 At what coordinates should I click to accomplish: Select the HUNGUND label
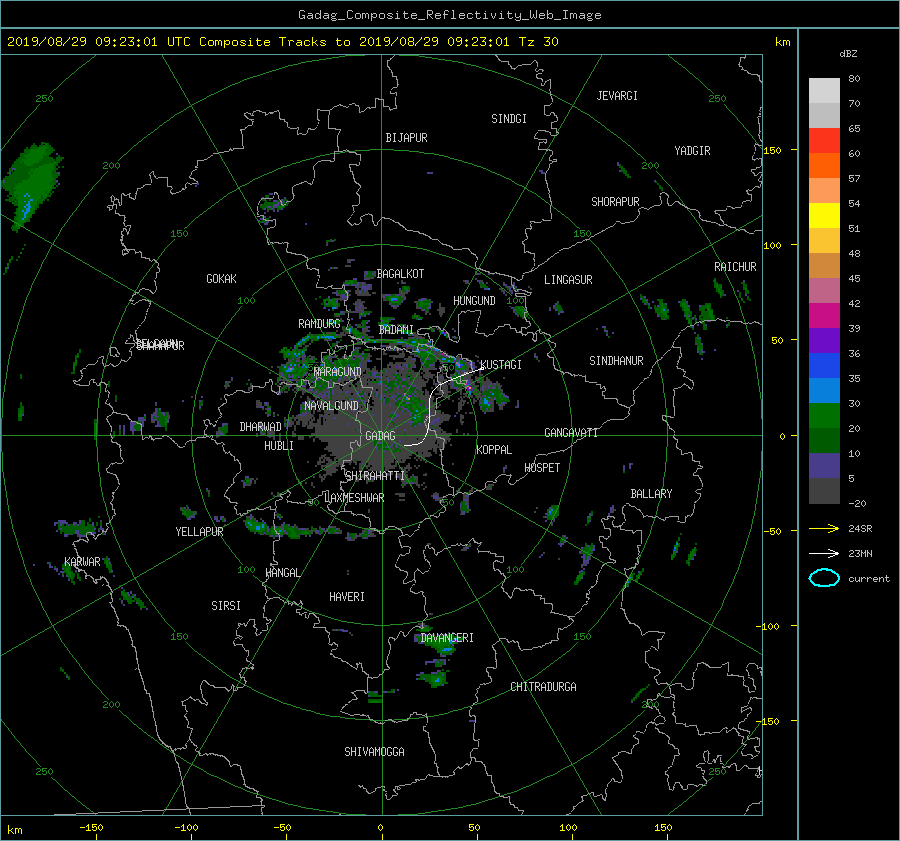pos(474,301)
